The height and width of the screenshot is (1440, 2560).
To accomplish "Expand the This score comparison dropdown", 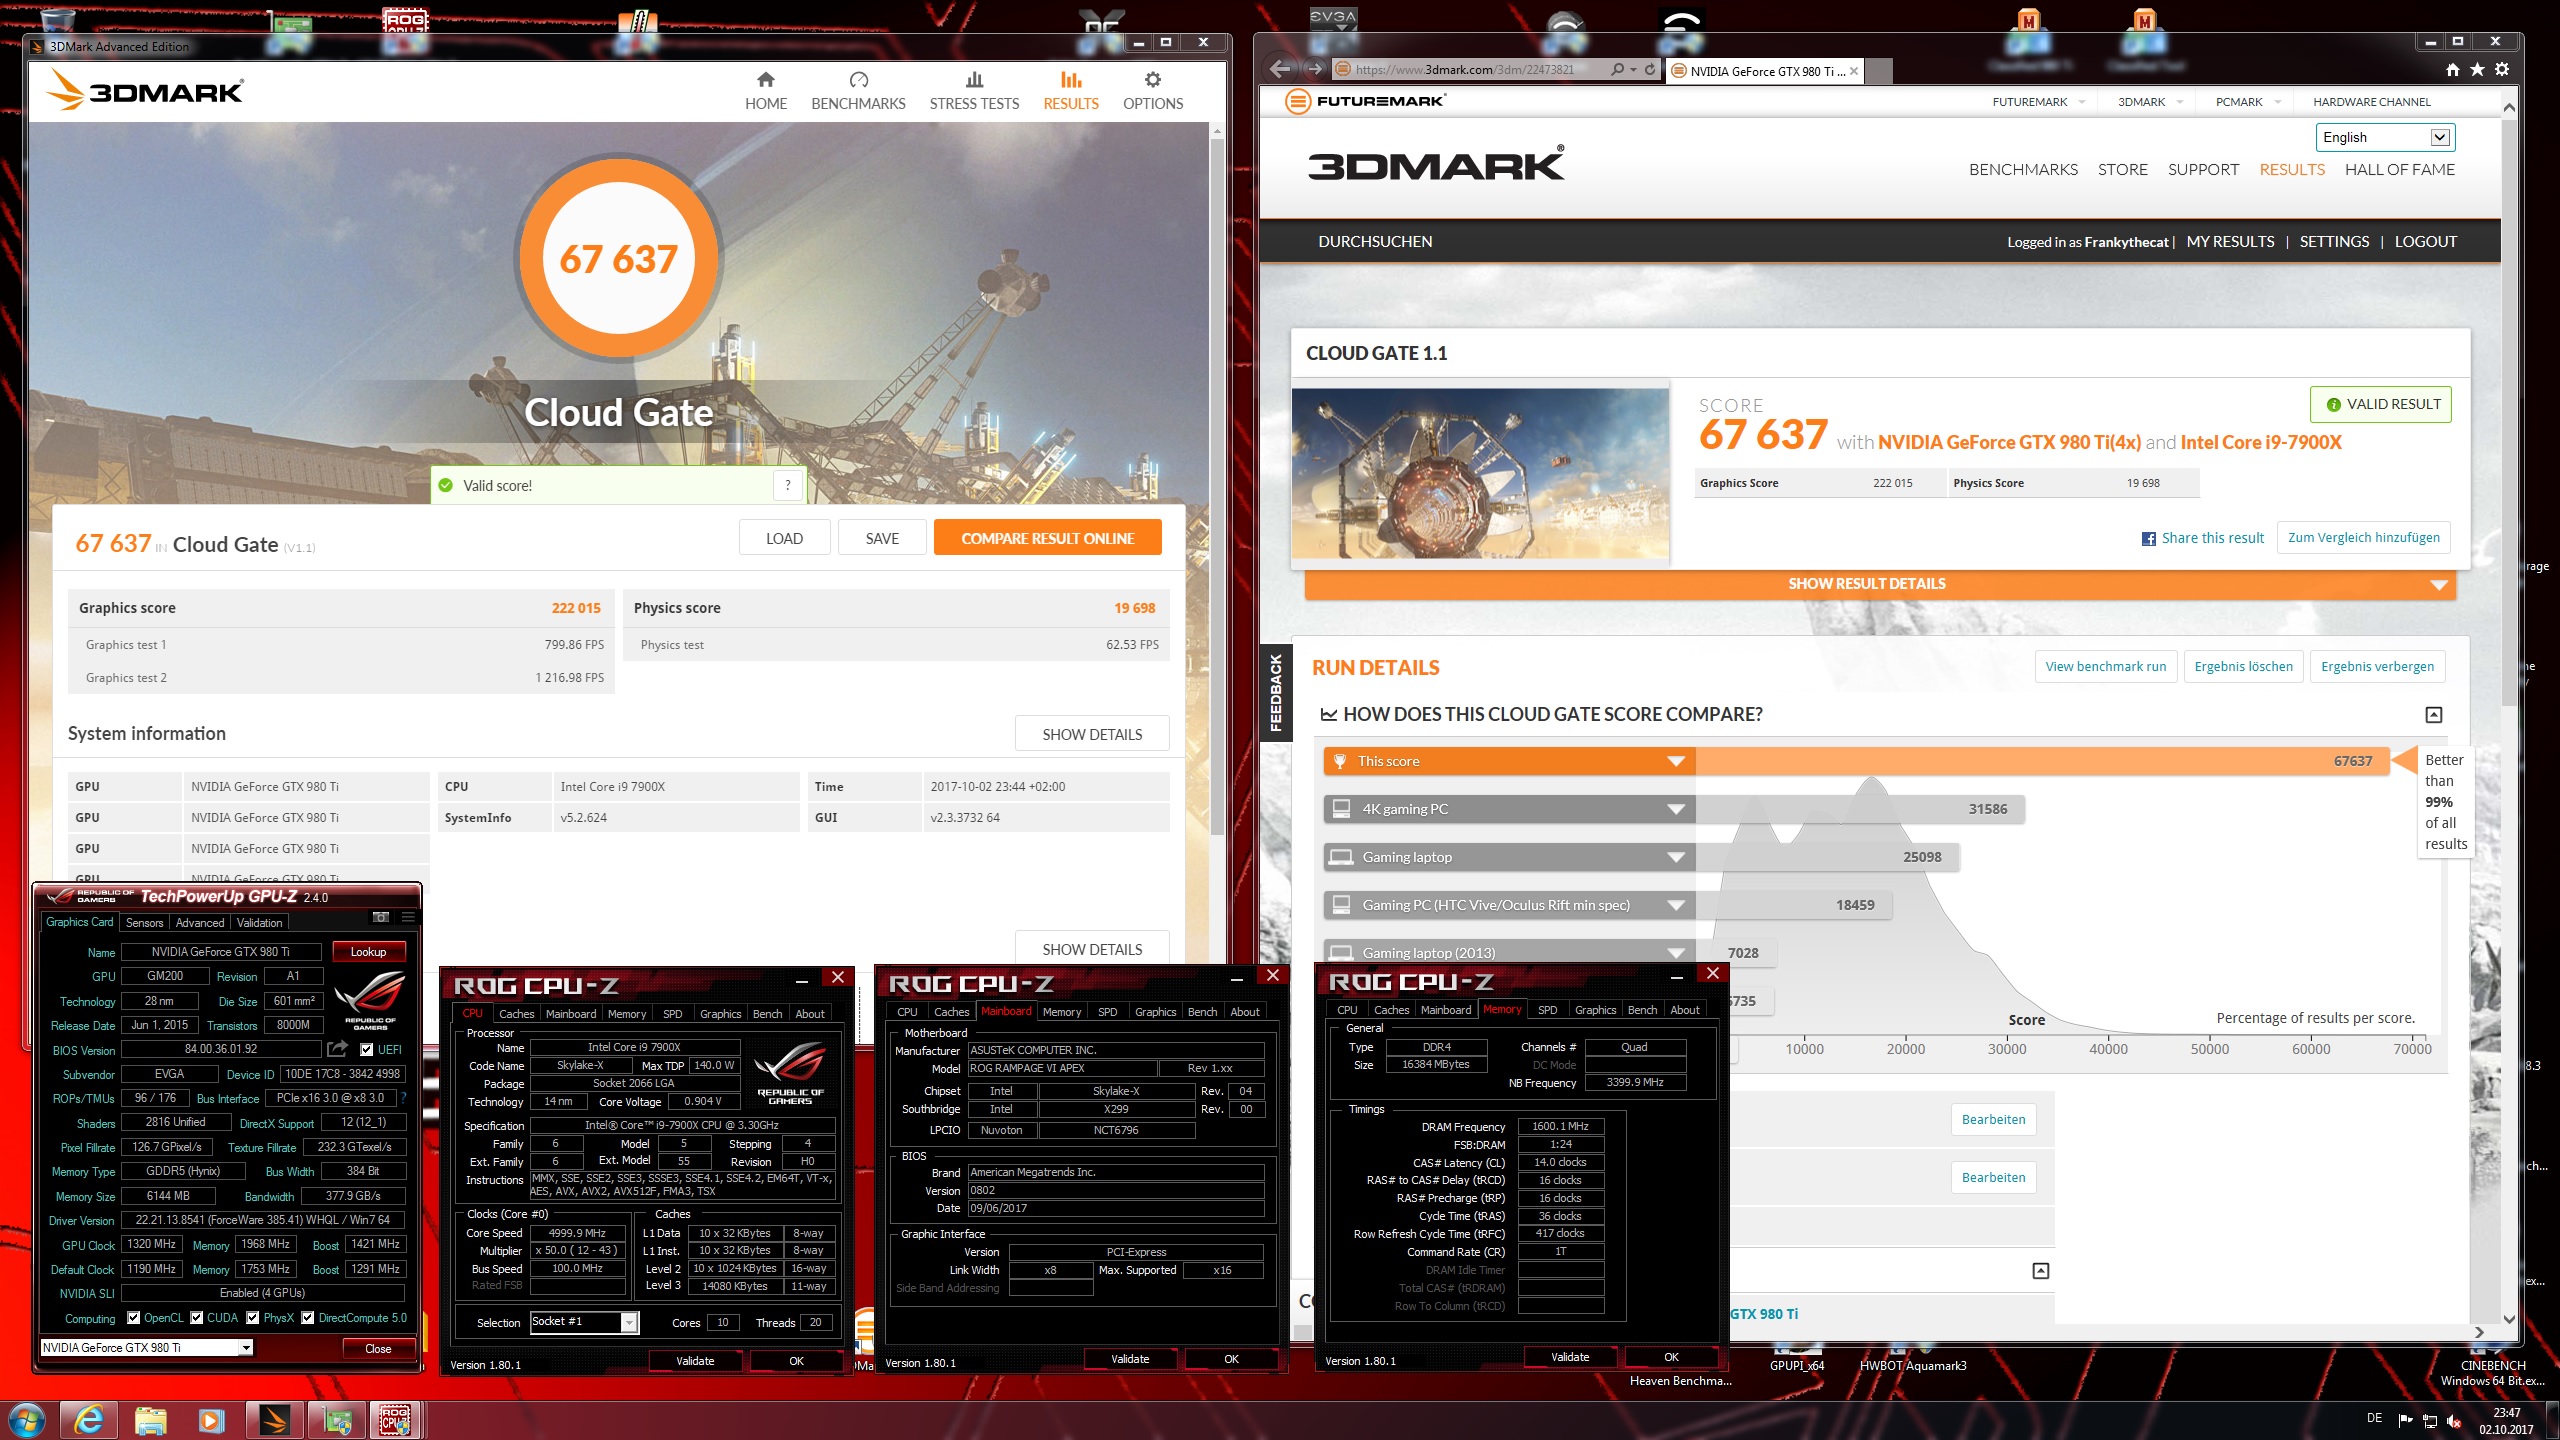I will 1676,762.
